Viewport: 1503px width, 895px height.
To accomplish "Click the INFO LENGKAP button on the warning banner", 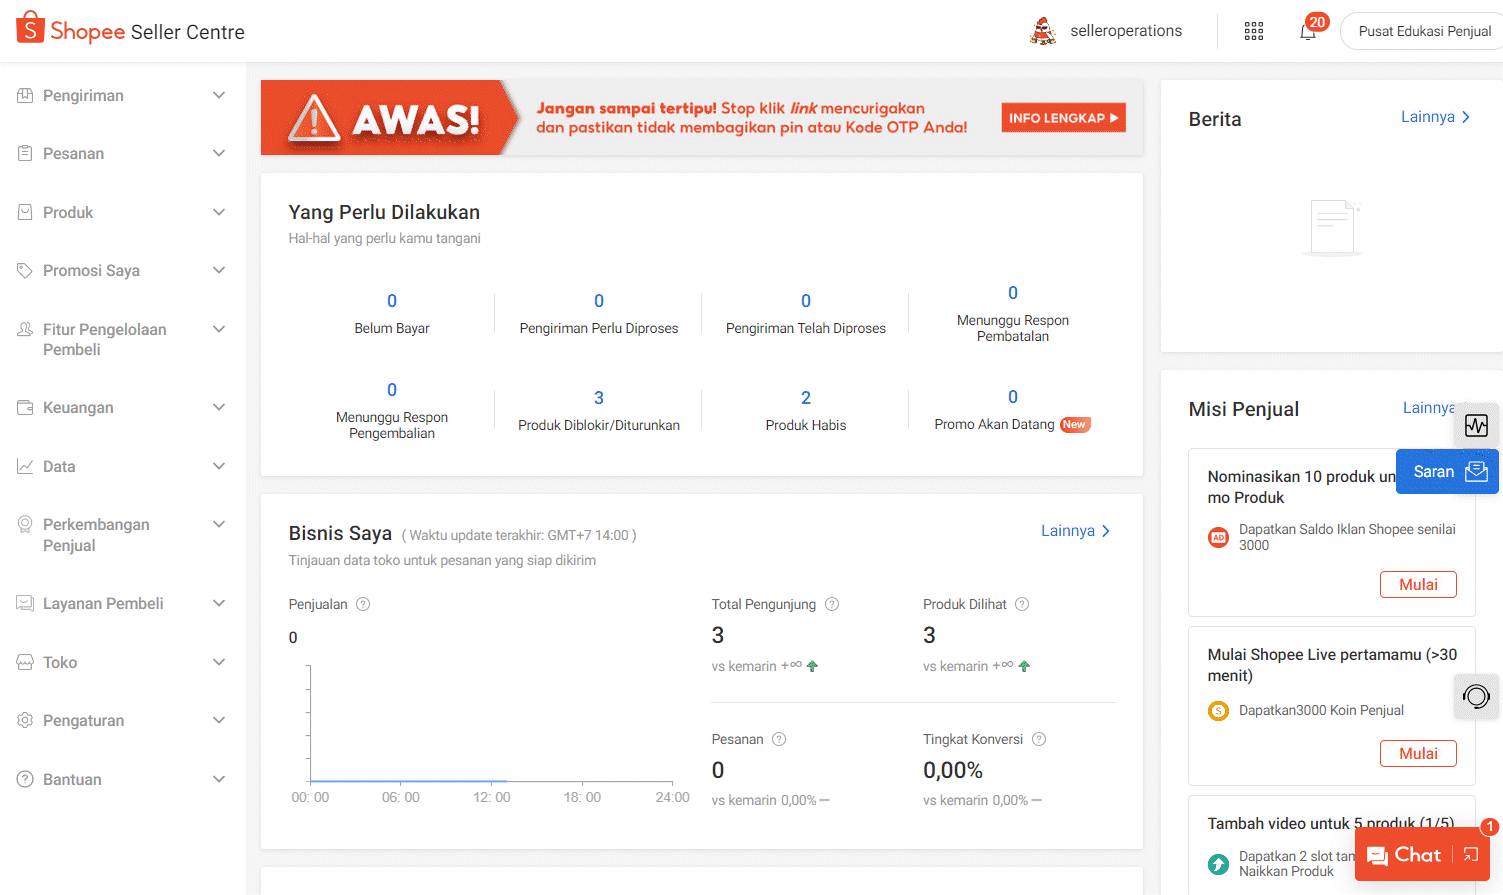I will [1063, 117].
